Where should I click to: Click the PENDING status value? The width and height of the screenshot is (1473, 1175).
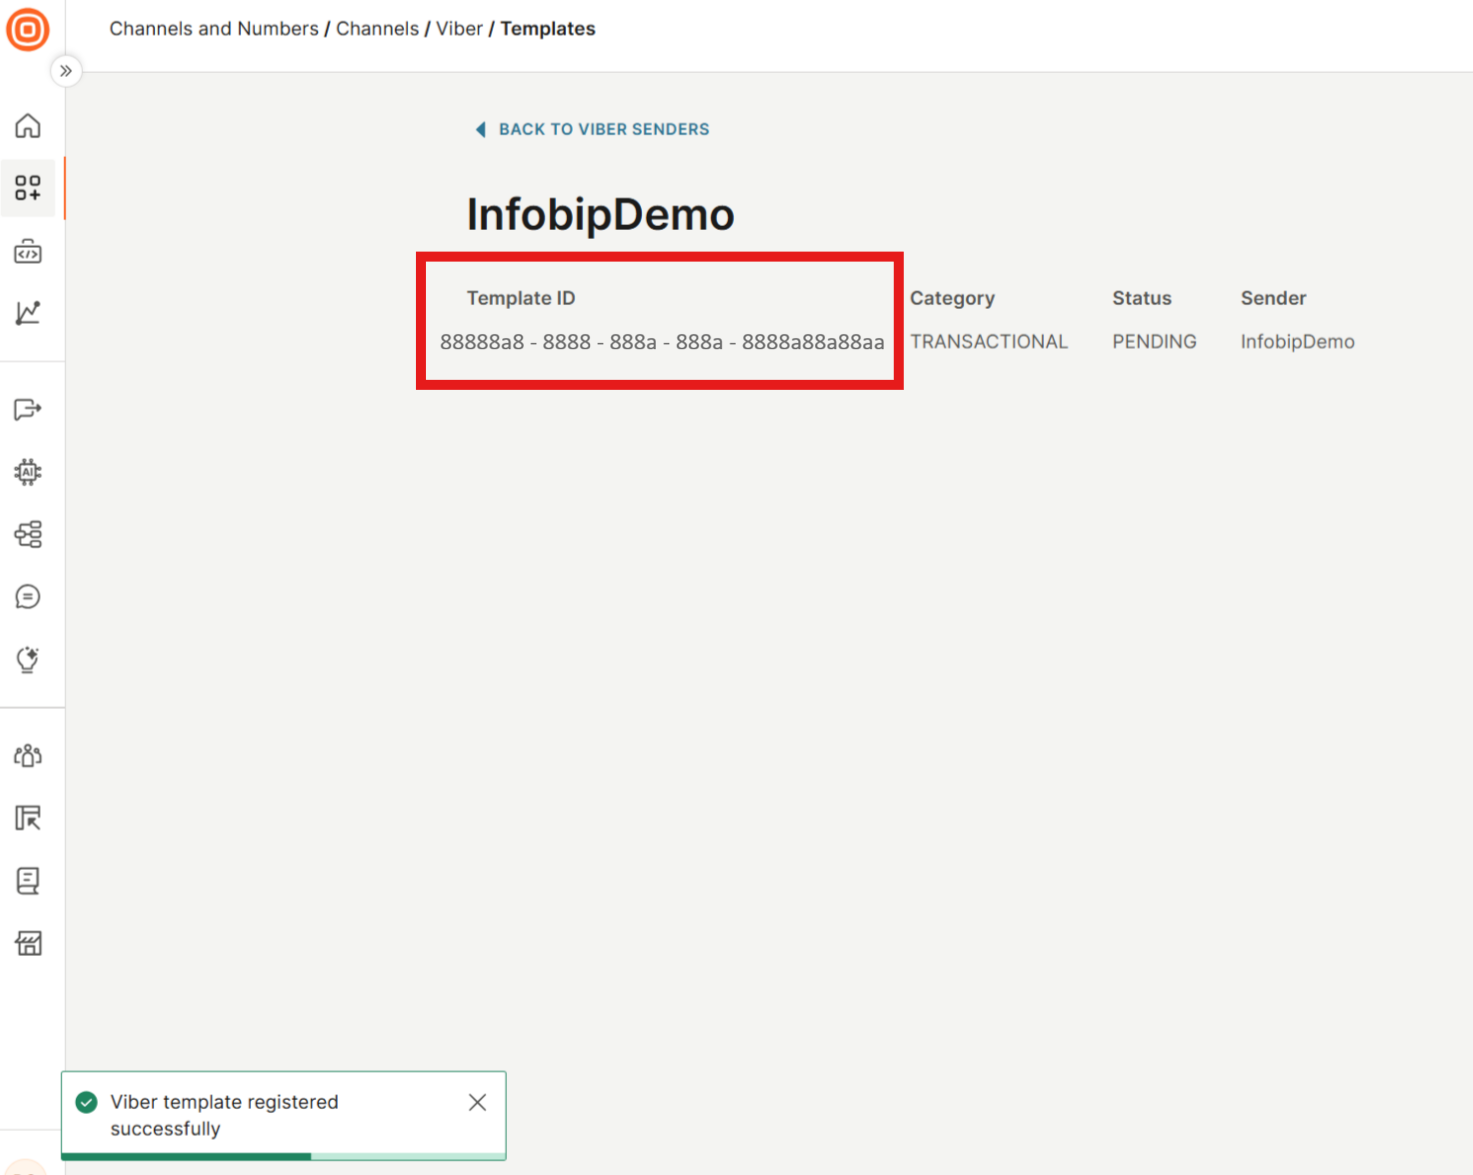(x=1154, y=342)
